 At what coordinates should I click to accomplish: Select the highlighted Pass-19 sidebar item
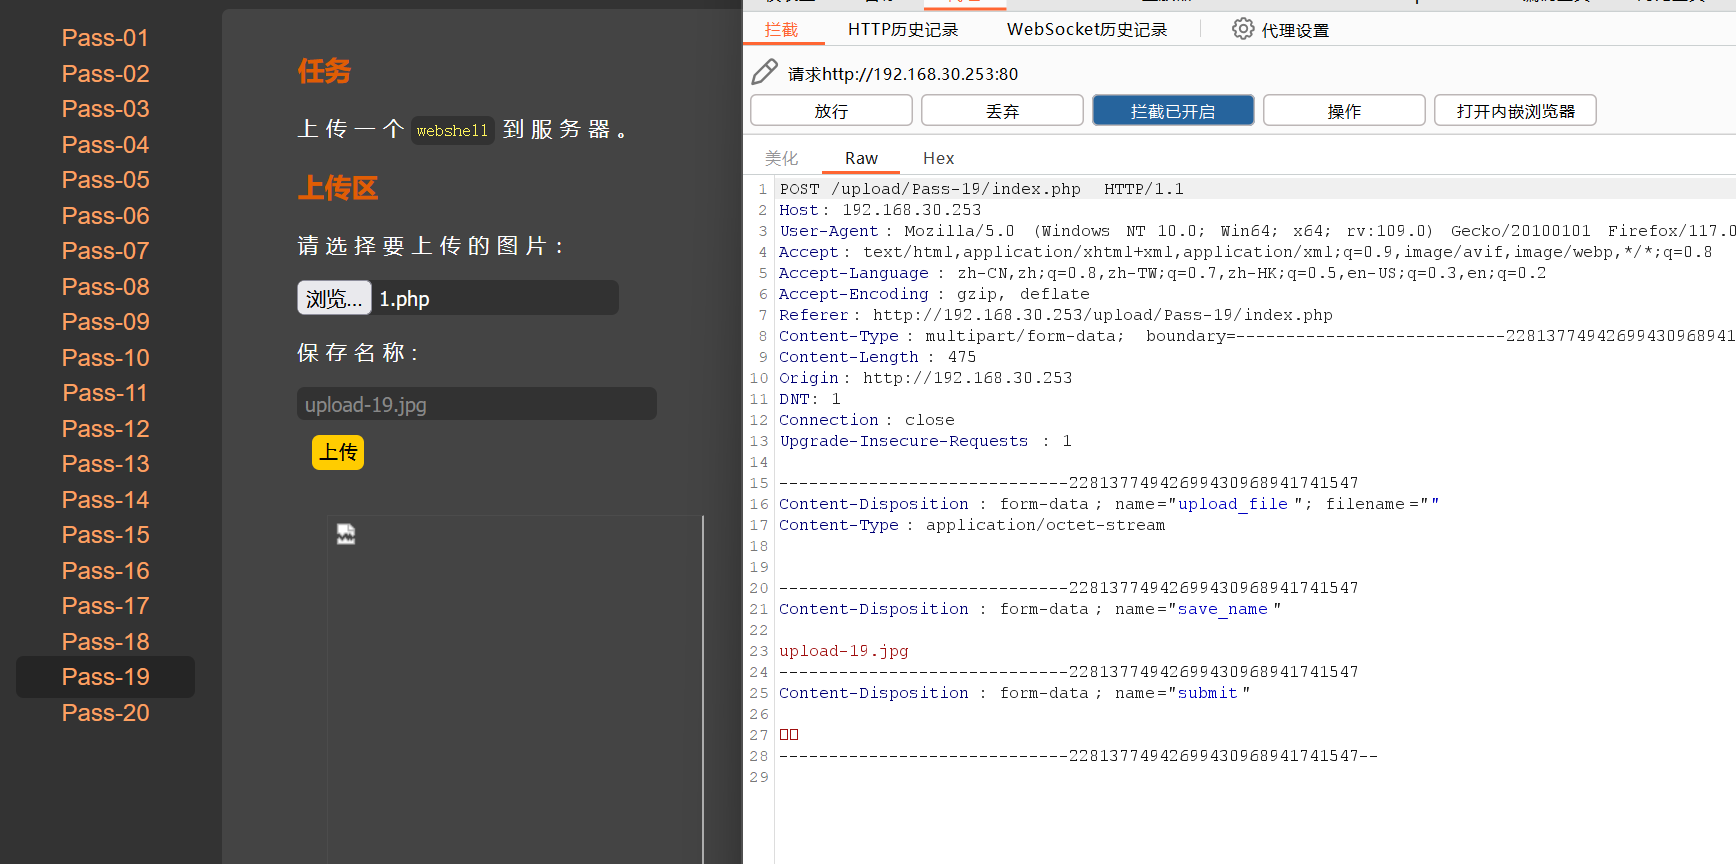[105, 677]
